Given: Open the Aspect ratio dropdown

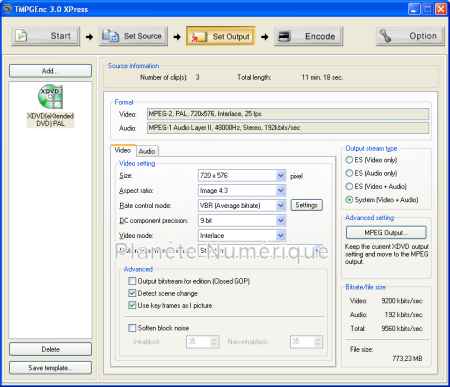Looking at the screenshot, I should point(281,191).
